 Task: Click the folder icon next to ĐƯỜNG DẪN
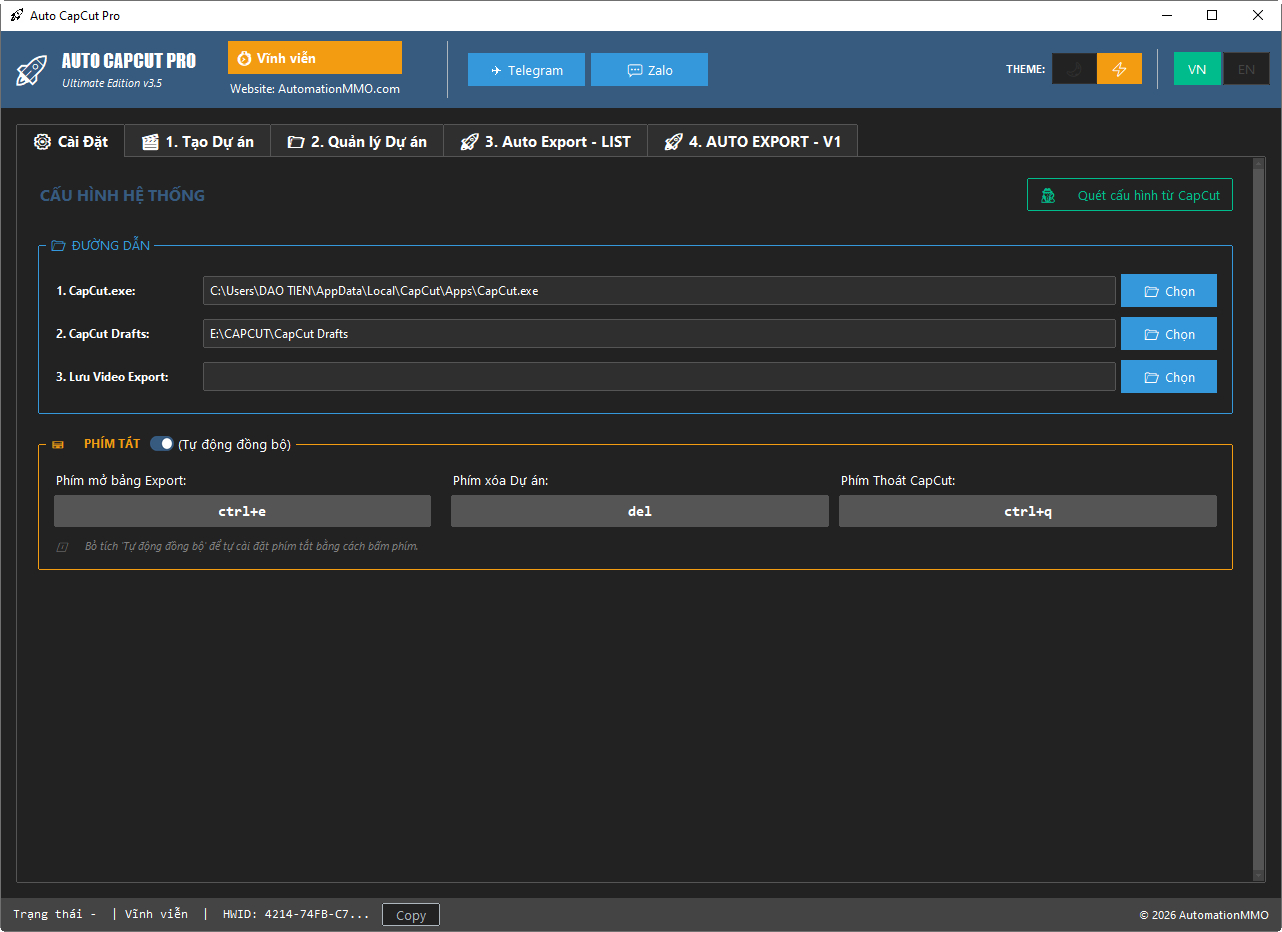point(58,246)
